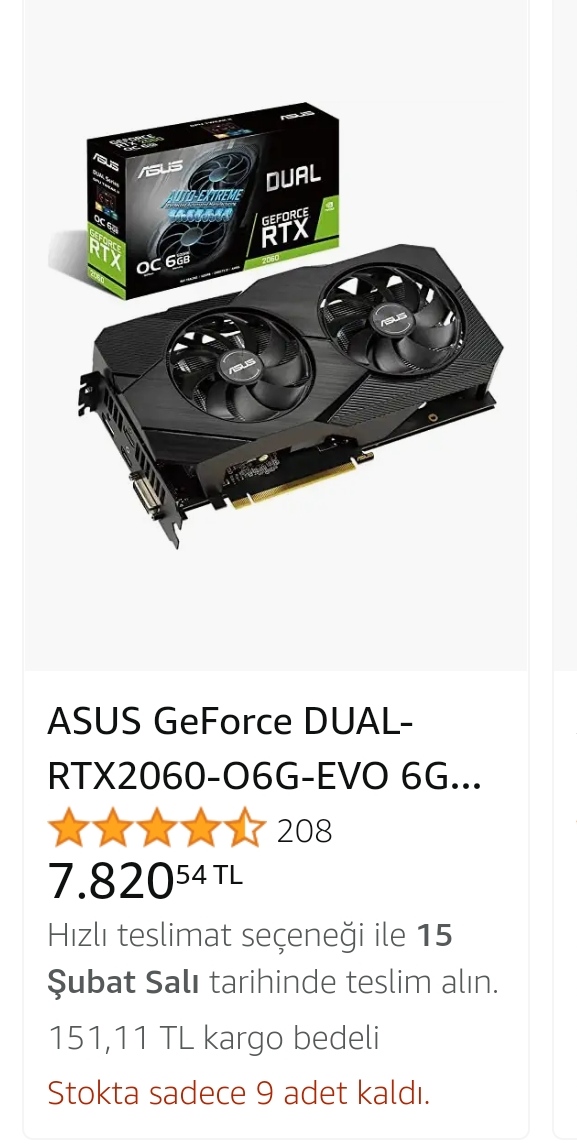This screenshot has width=577, height=1147.
Task: Tap the Stokta sadece 9 adet kaldı notice
Action: tap(238, 1093)
